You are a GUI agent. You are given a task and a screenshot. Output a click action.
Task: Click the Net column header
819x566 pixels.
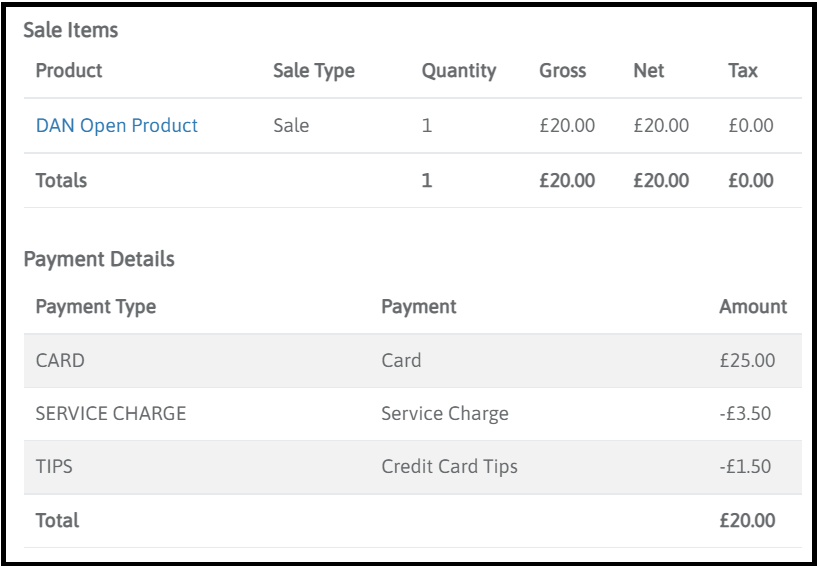click(649, 71)
